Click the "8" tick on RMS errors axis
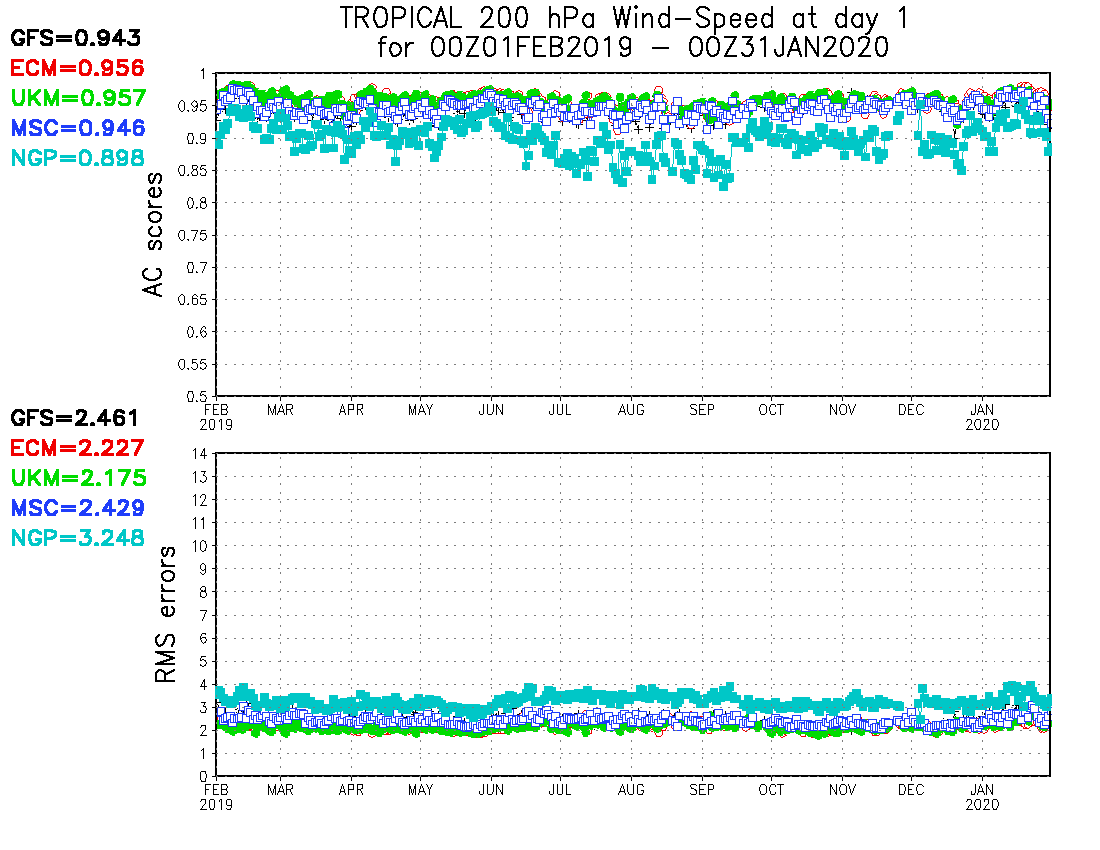This screenshot has height=850, width=1100. point(204,593)
